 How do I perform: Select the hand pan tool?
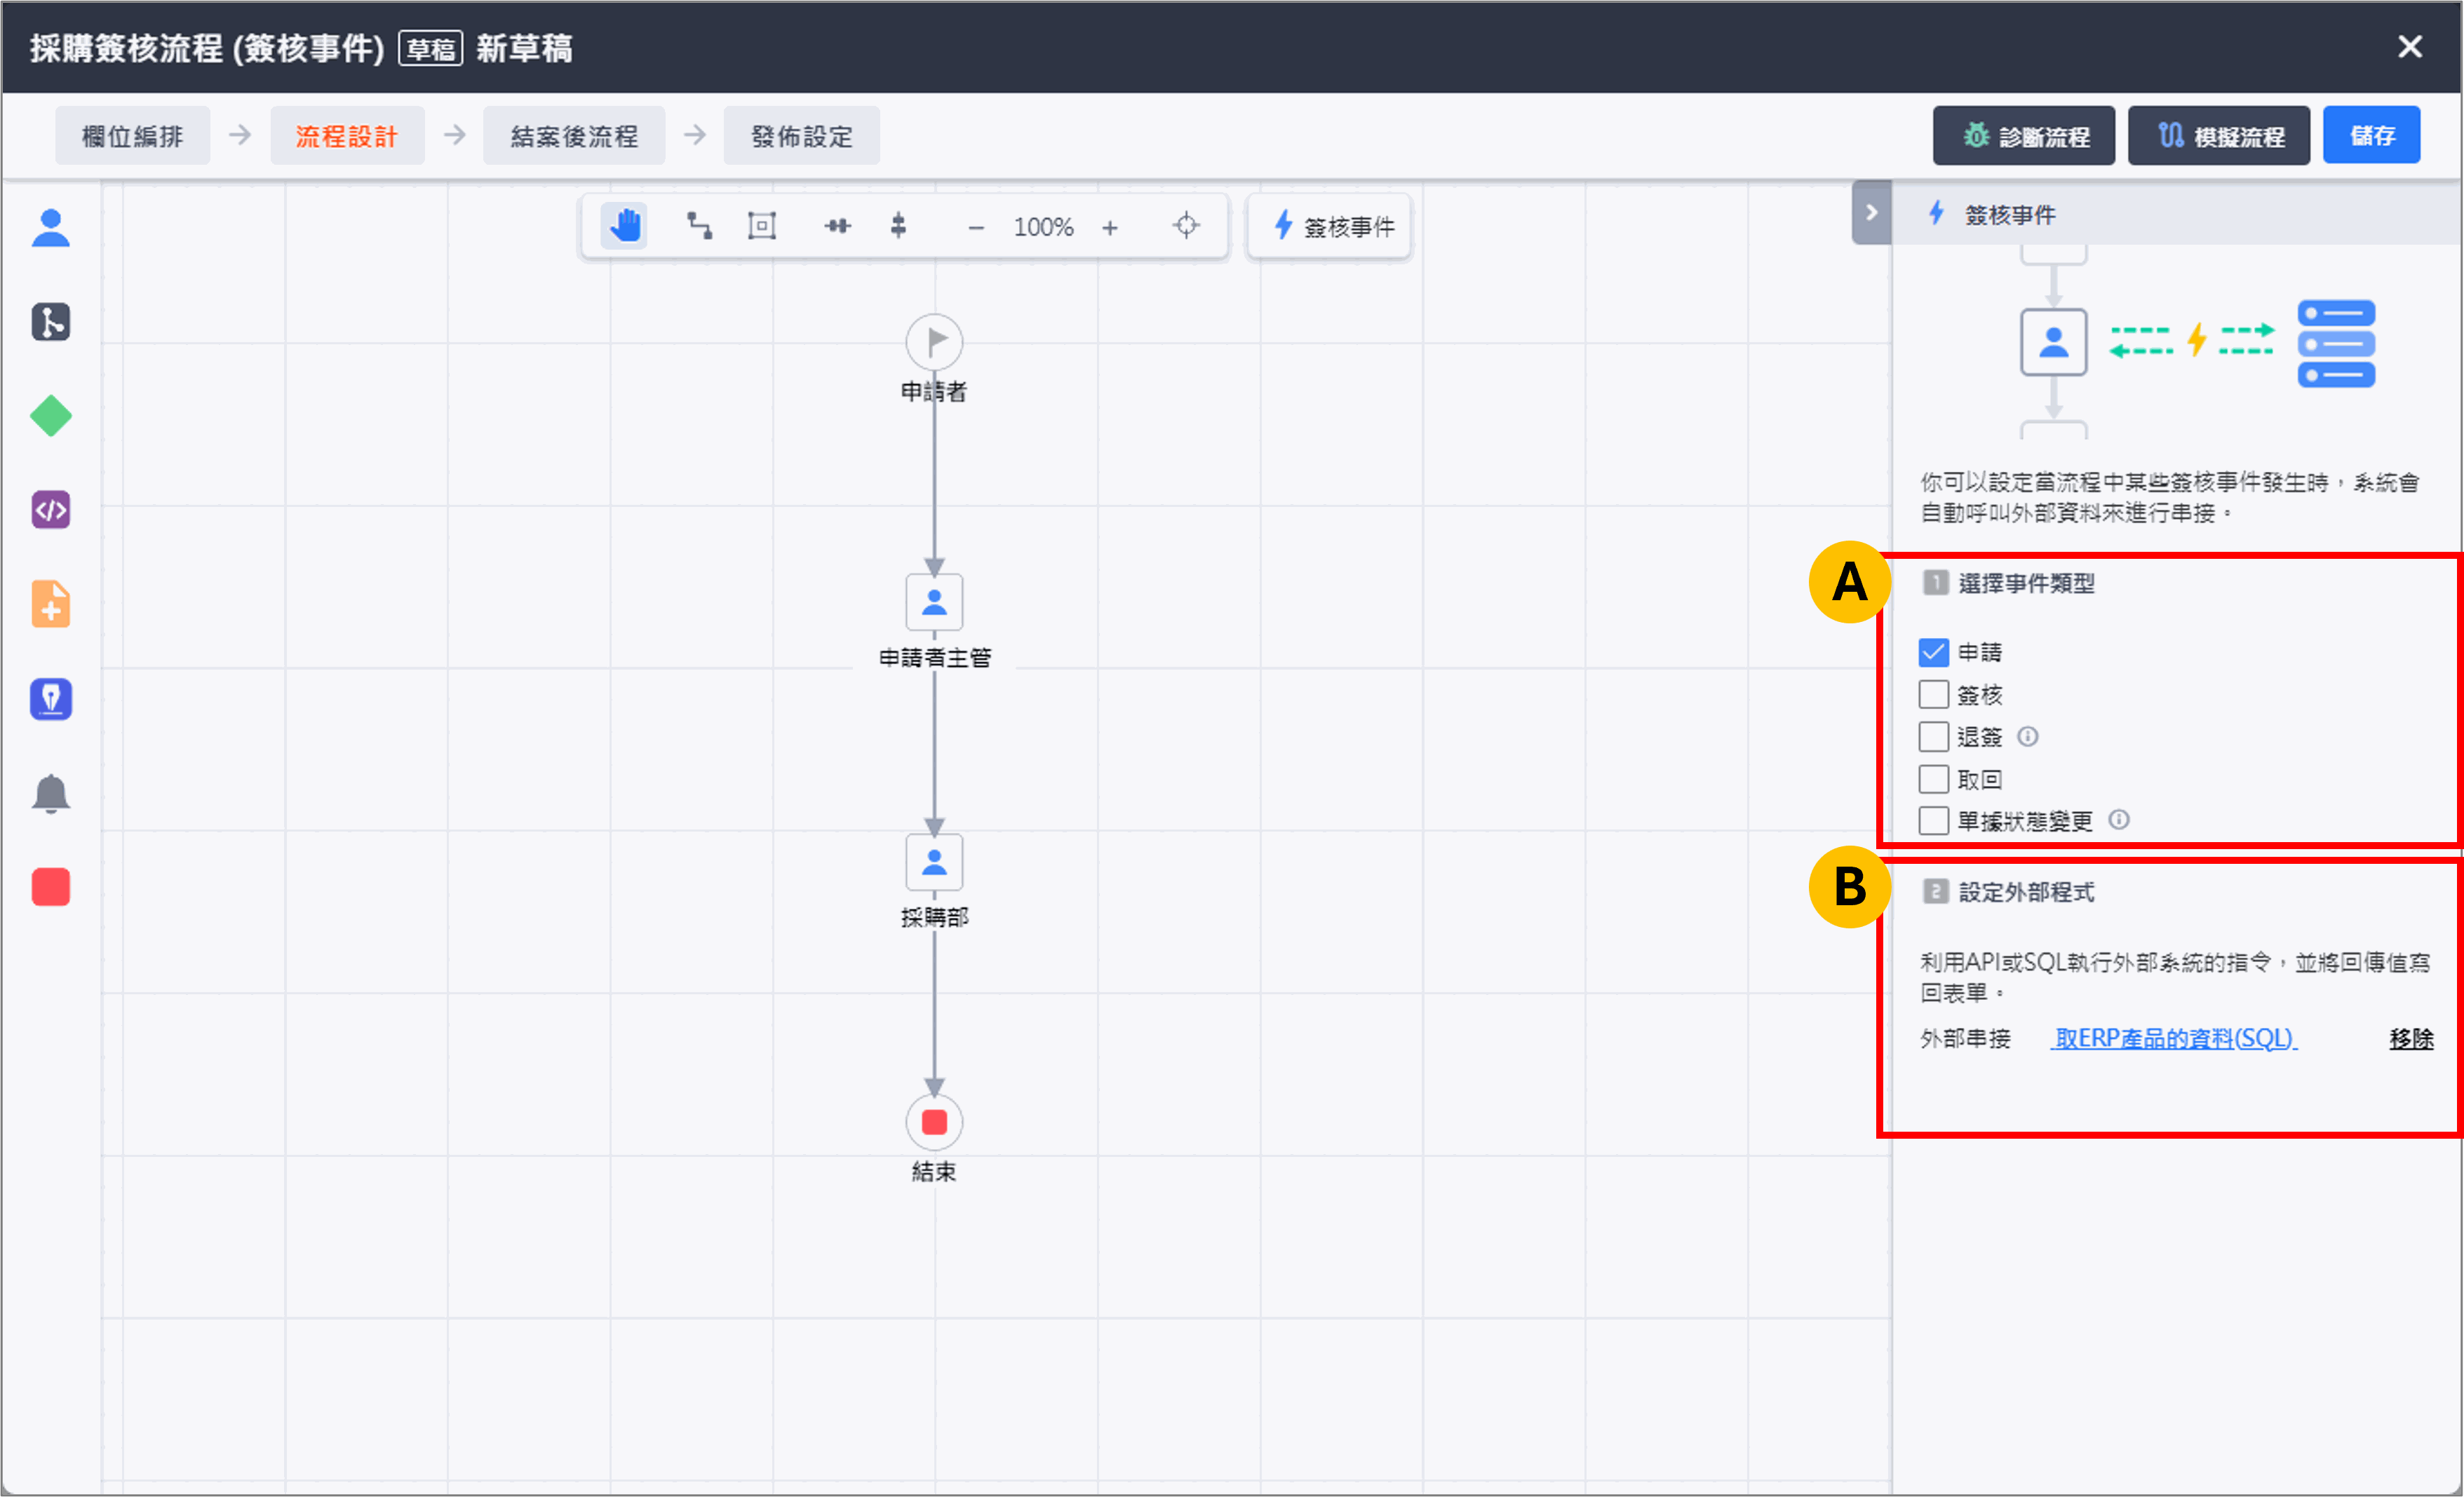click(625, 226)
